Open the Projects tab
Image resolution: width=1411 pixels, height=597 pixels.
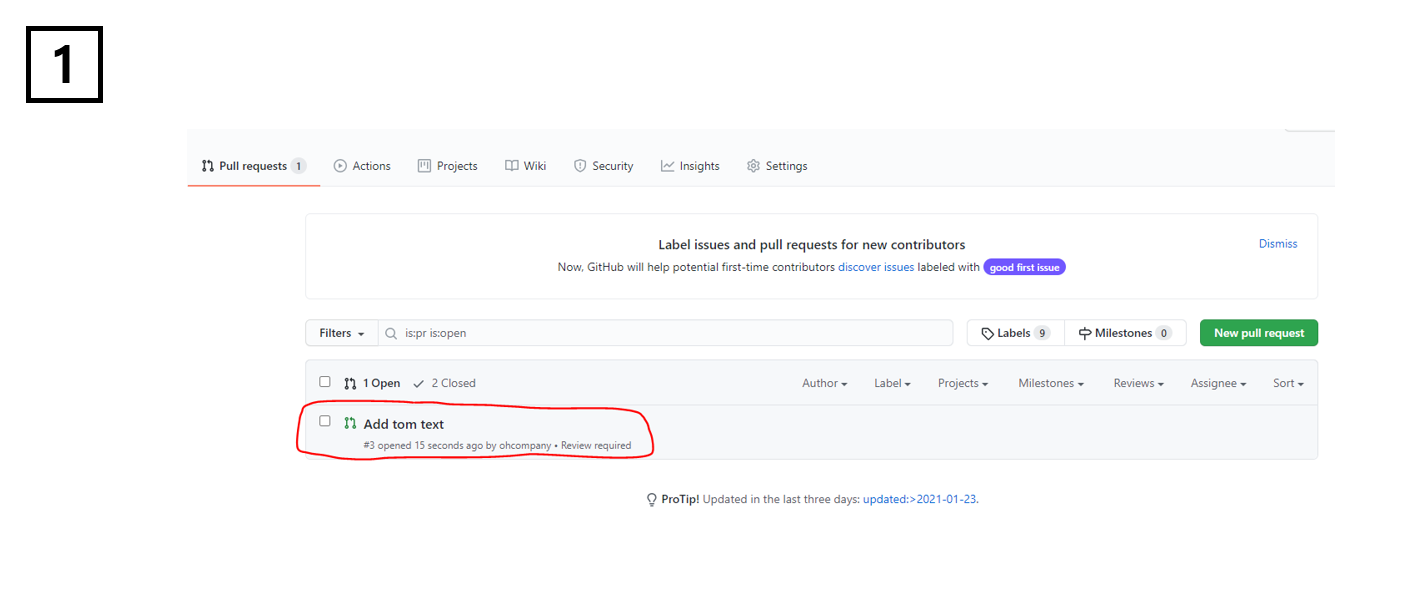click(x=447, y=166)
